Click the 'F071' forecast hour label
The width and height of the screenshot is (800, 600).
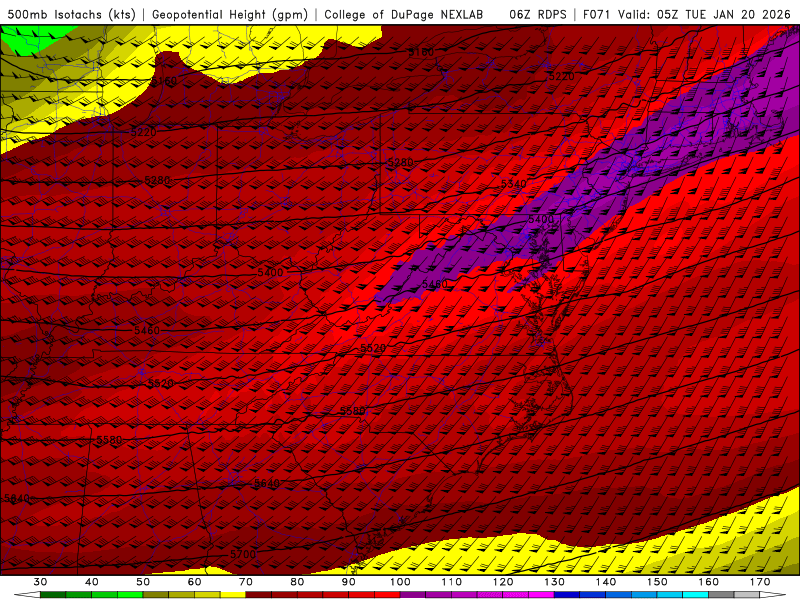(x=596, y=15)
